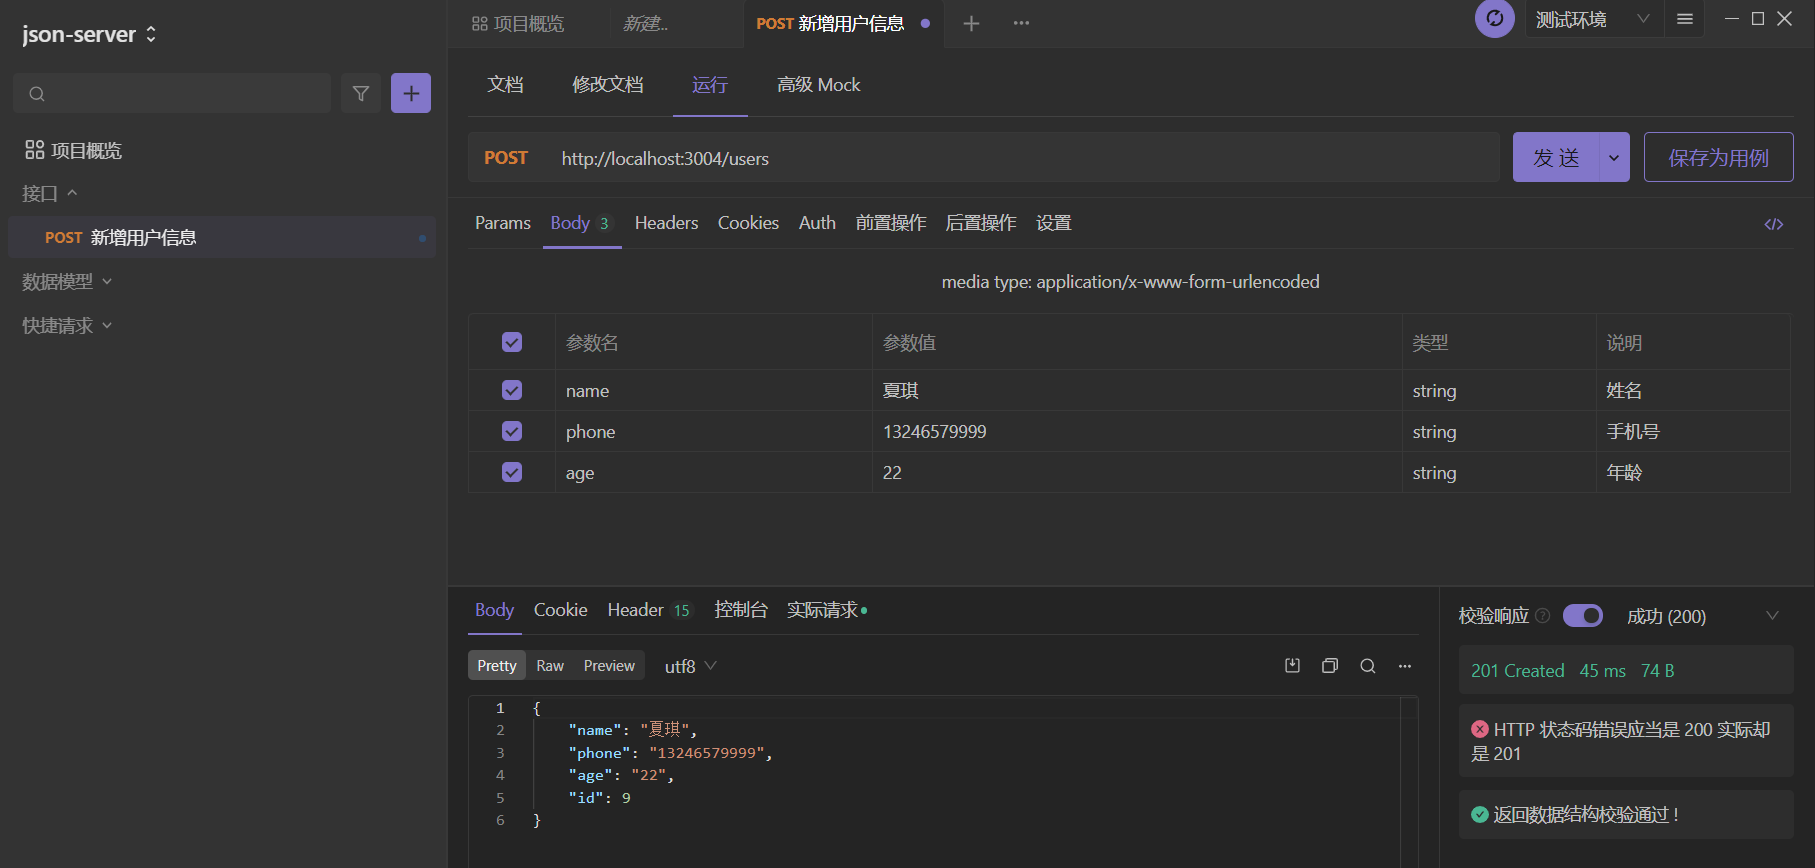Click the purple plus button in the sidebar
This screenshot has height=868, width=1815.
410,93
